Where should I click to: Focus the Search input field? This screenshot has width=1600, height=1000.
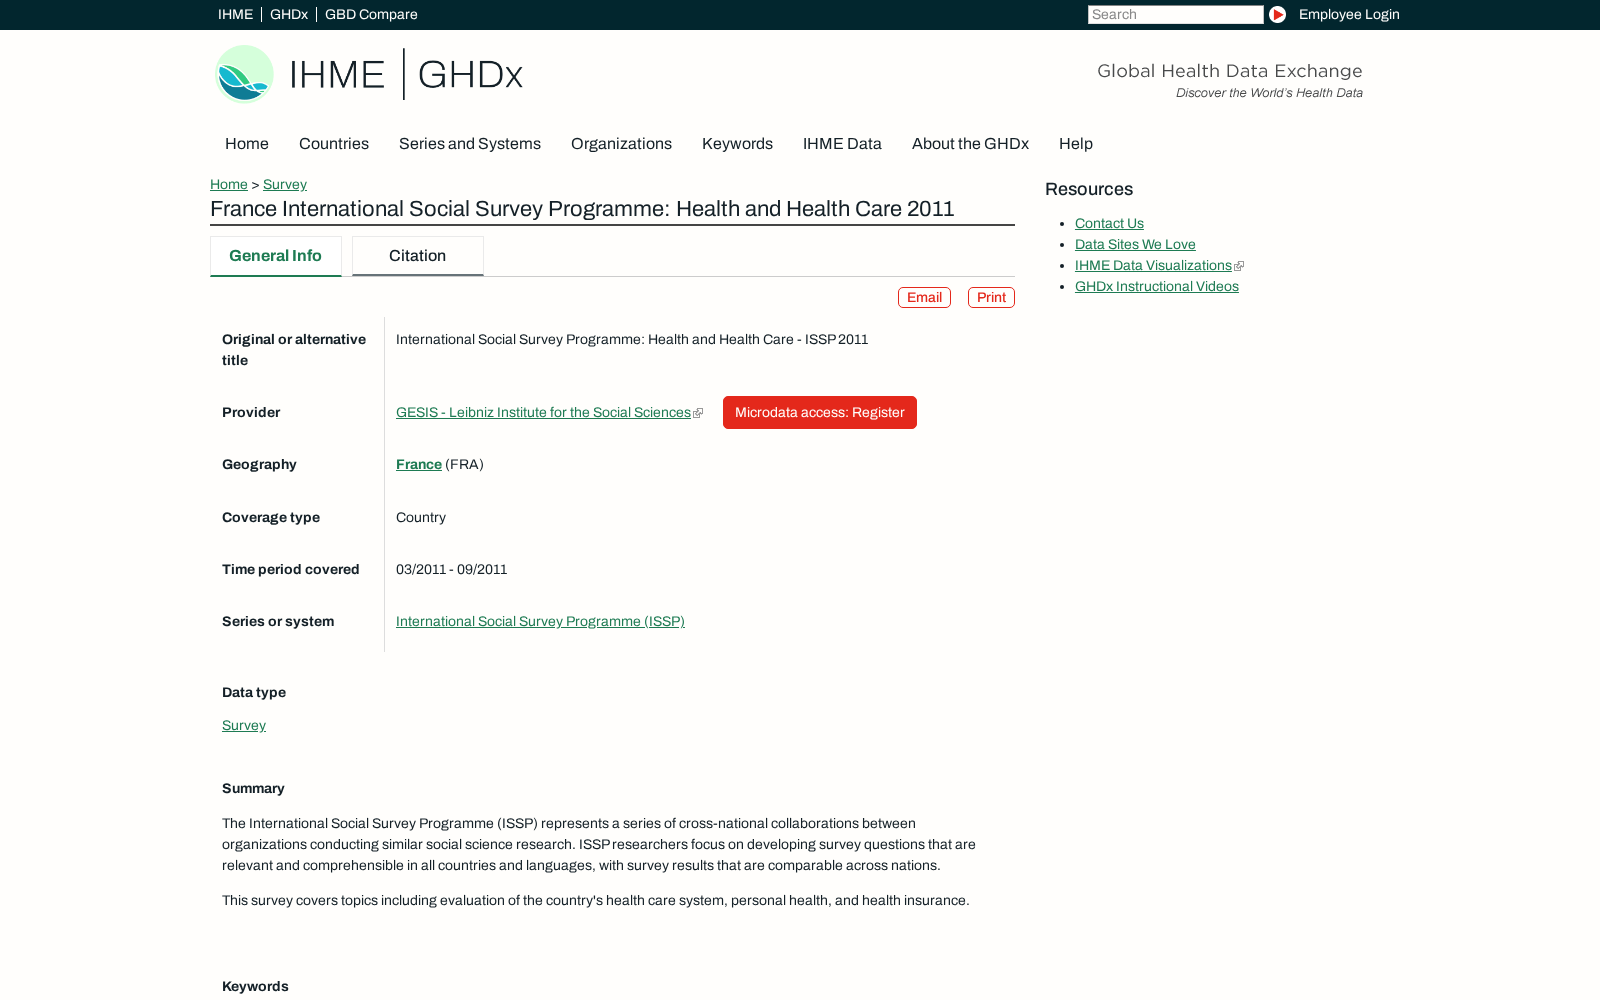tap(1175, 14)
